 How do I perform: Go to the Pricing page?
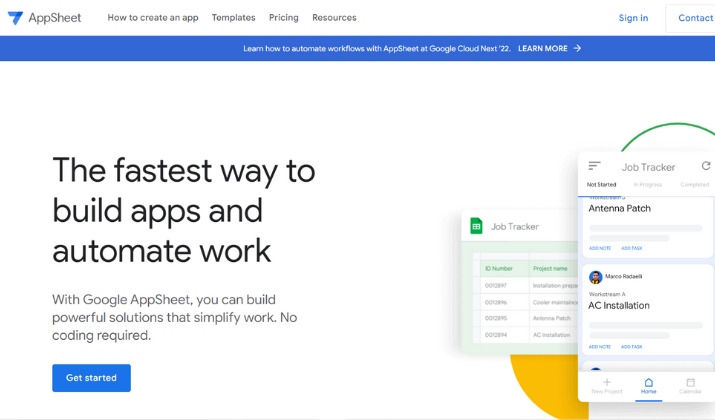(x=284, y=18)
